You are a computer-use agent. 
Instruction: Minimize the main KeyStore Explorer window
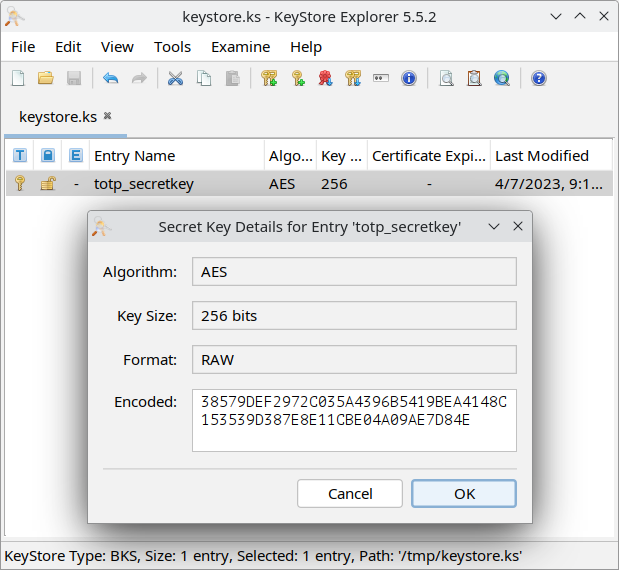(556, 17)
